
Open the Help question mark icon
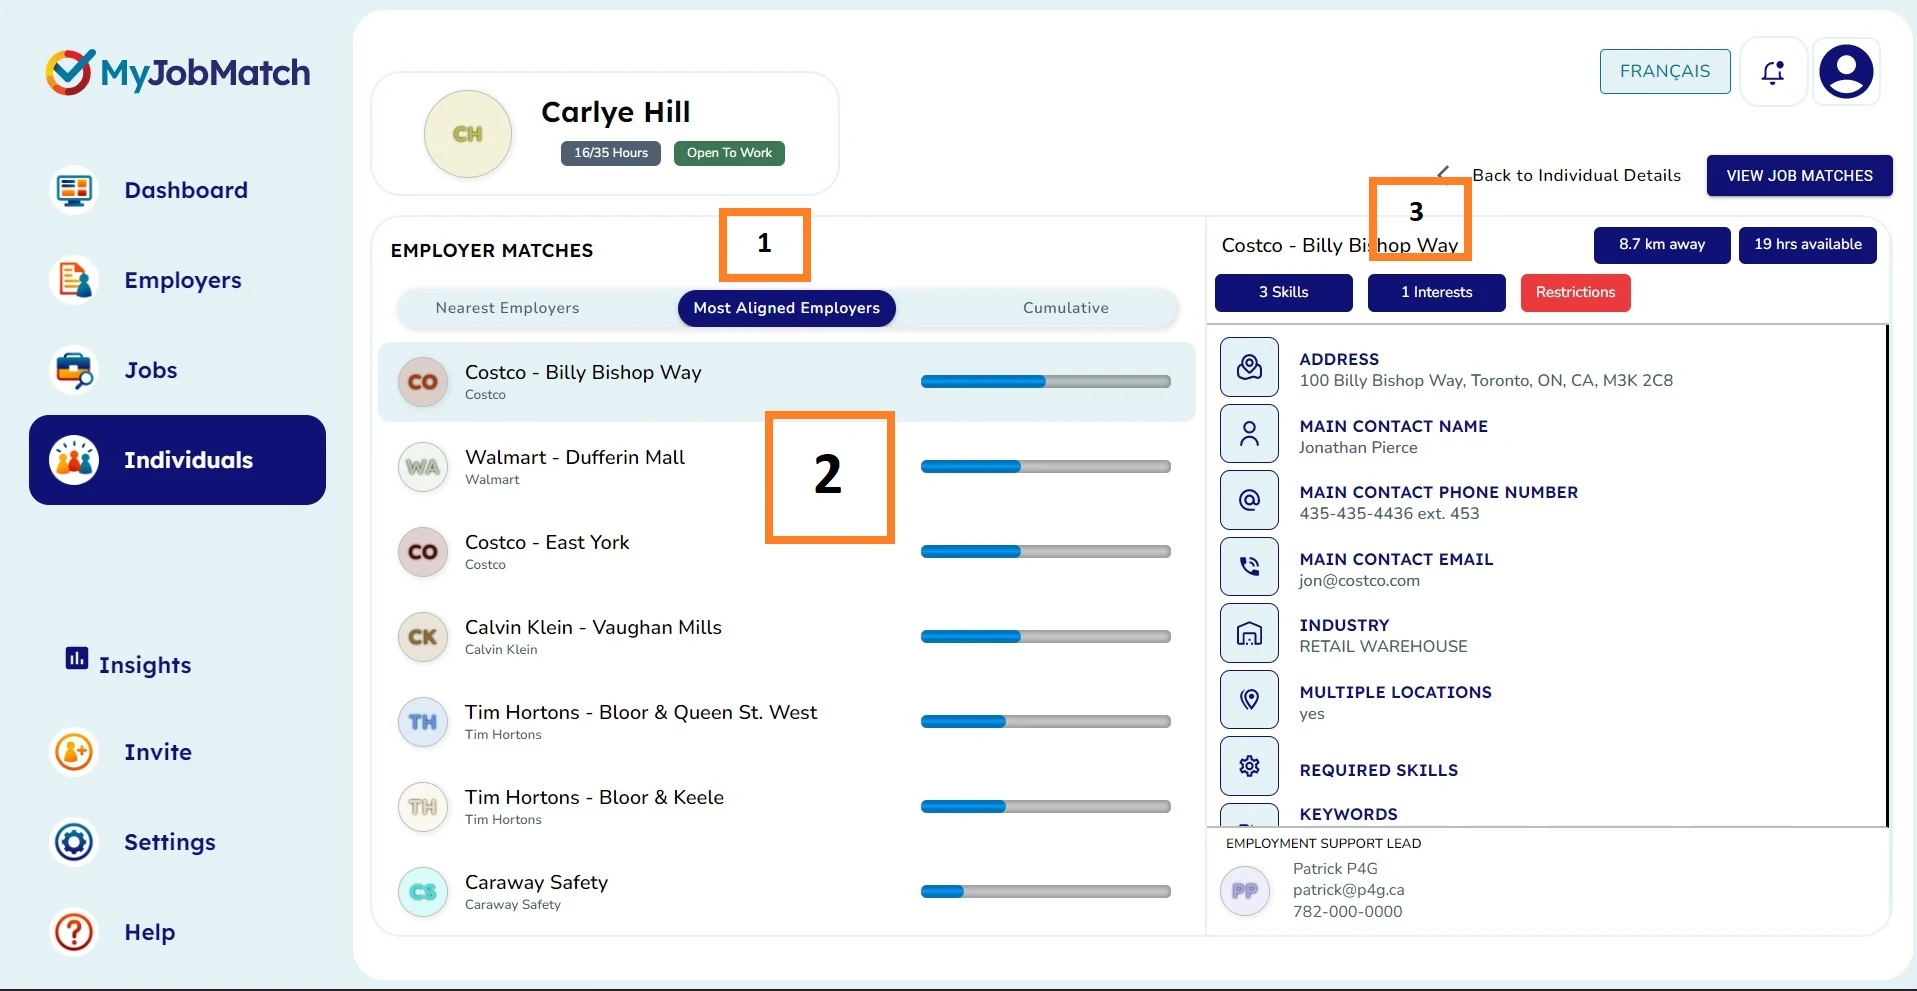(74, 932)
